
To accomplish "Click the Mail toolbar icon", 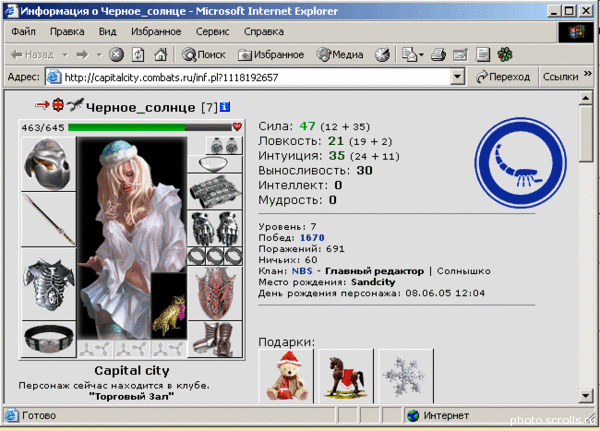I will [409, 55].
